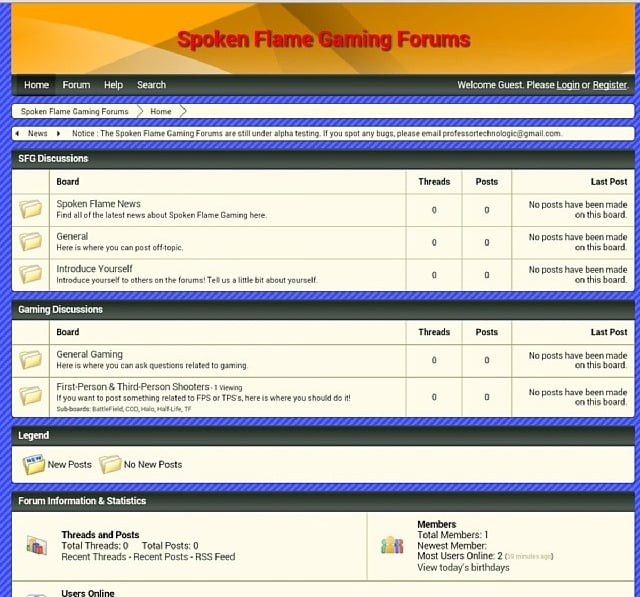Click the Register link

click(610, 85)
